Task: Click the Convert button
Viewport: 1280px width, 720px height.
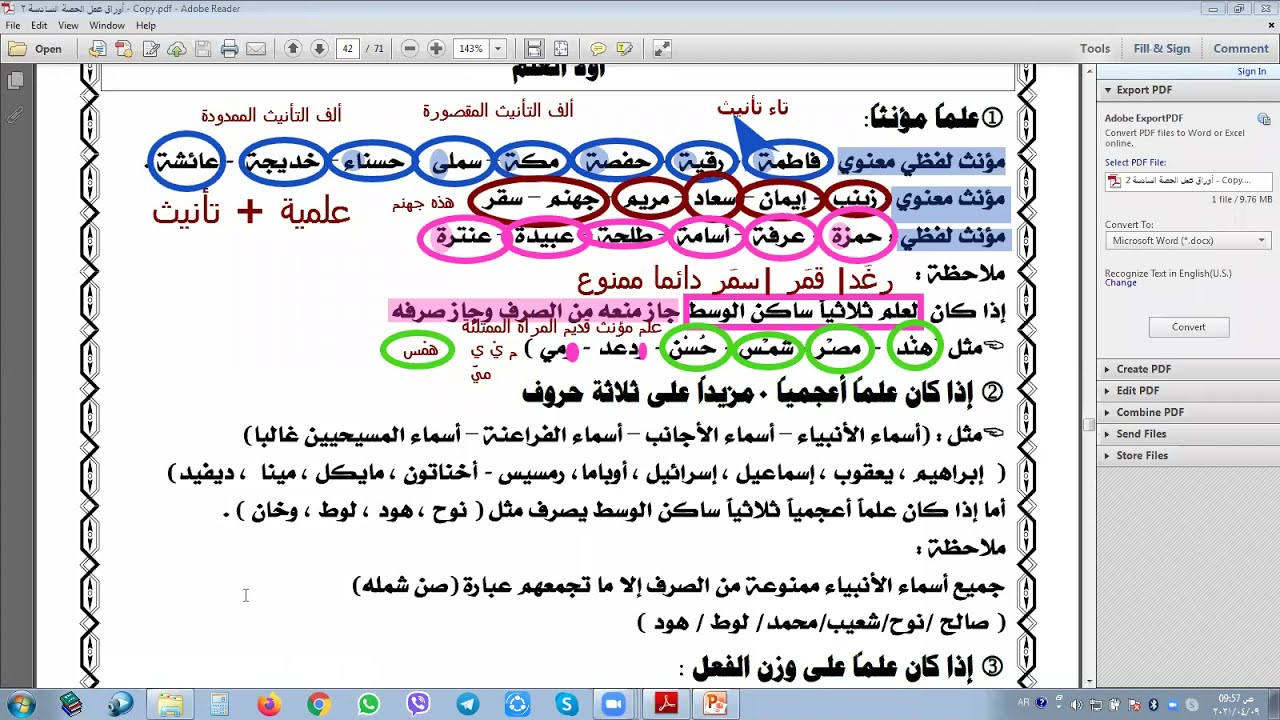Action: [x=1188, y=327]
